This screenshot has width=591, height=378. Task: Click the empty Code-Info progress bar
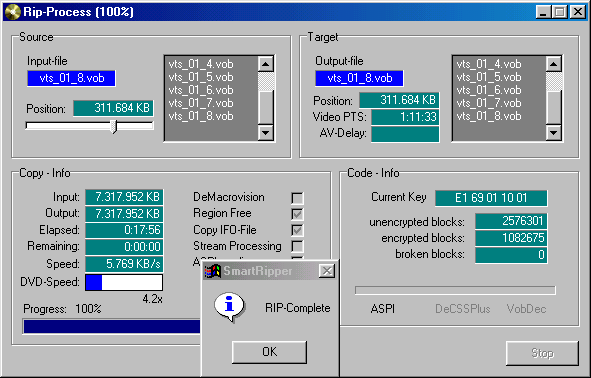[x=455, y=290]
